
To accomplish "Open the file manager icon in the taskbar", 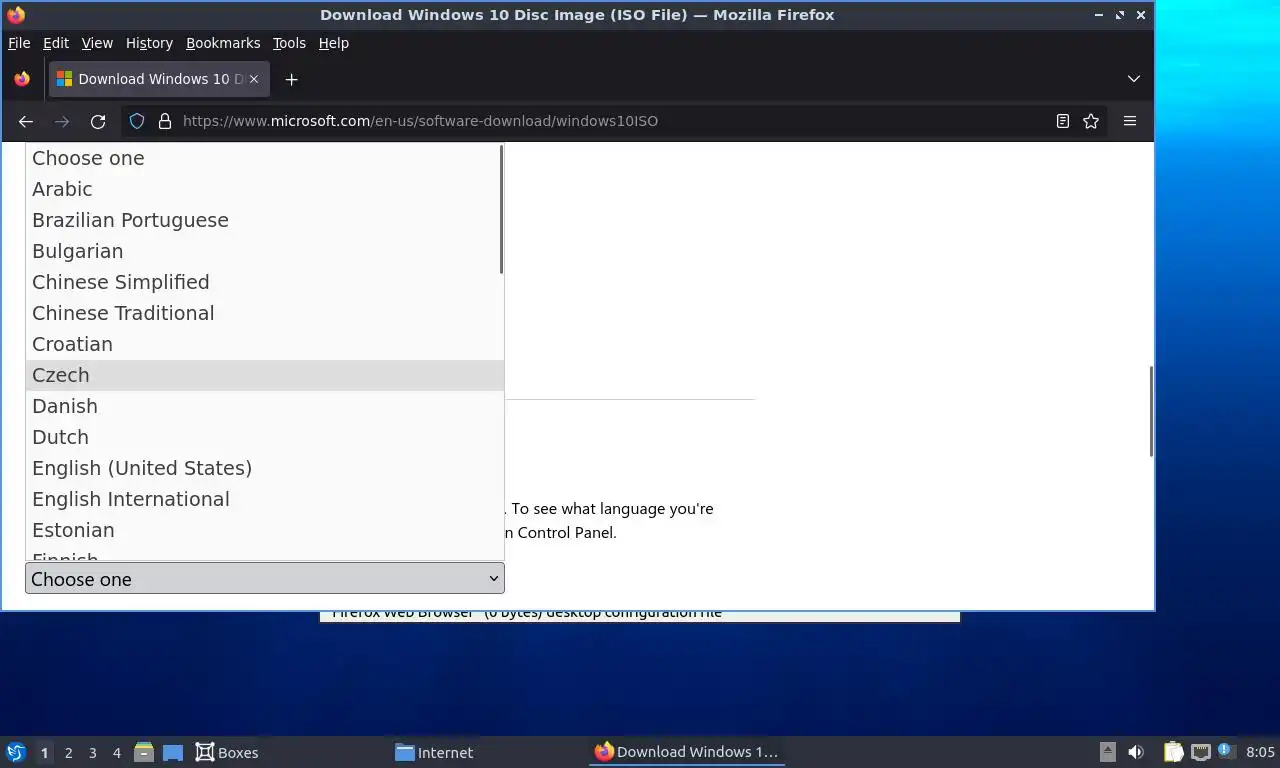I will coord(144,752).
